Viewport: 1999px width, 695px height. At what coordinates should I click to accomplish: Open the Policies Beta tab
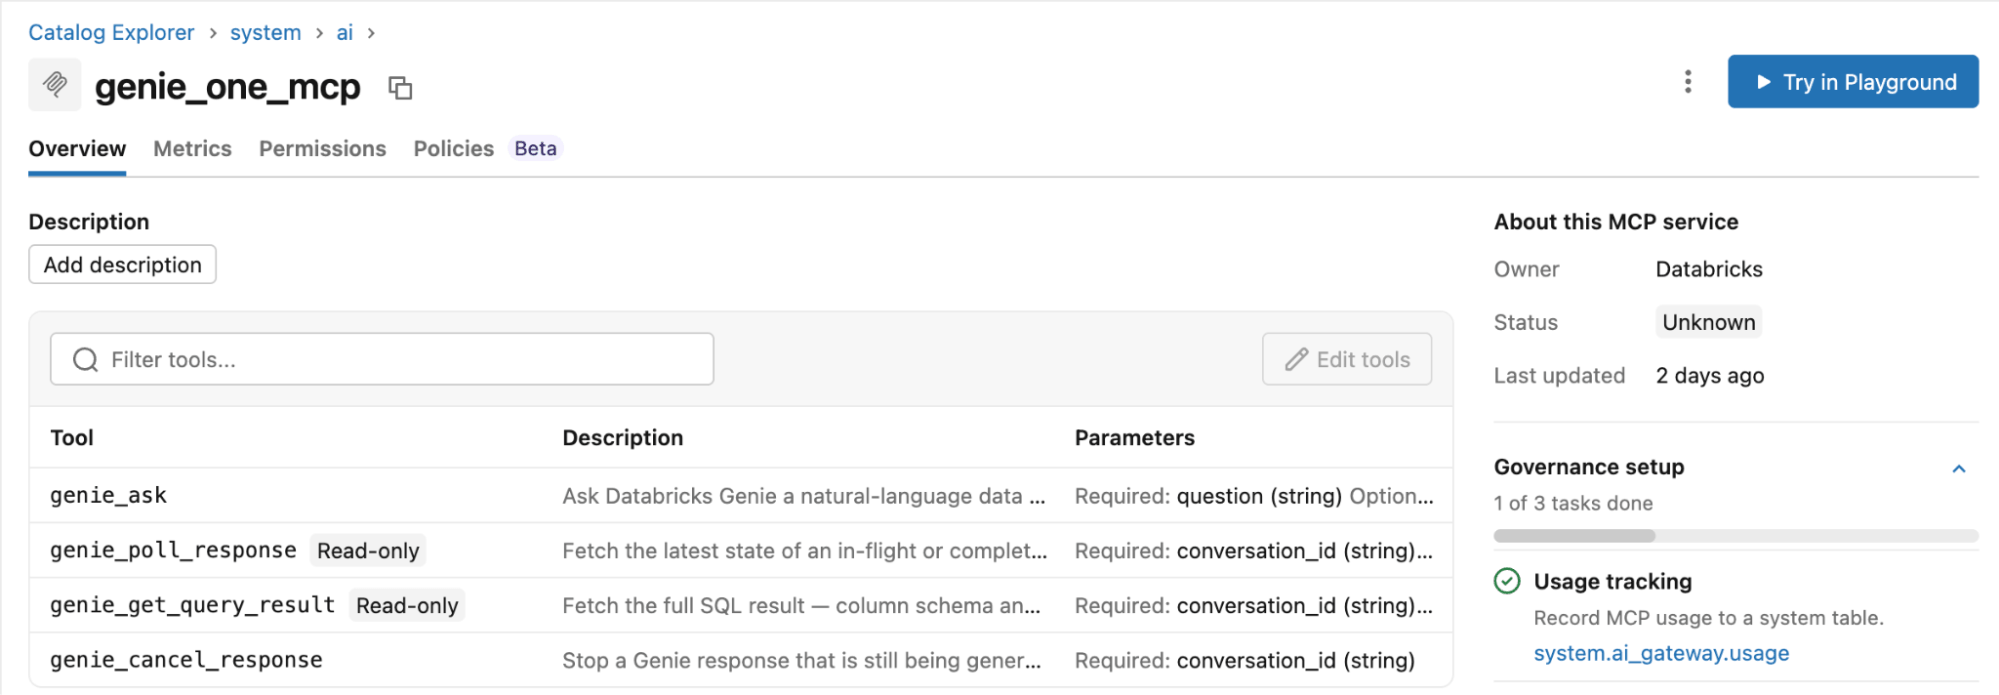pos(487,149)
